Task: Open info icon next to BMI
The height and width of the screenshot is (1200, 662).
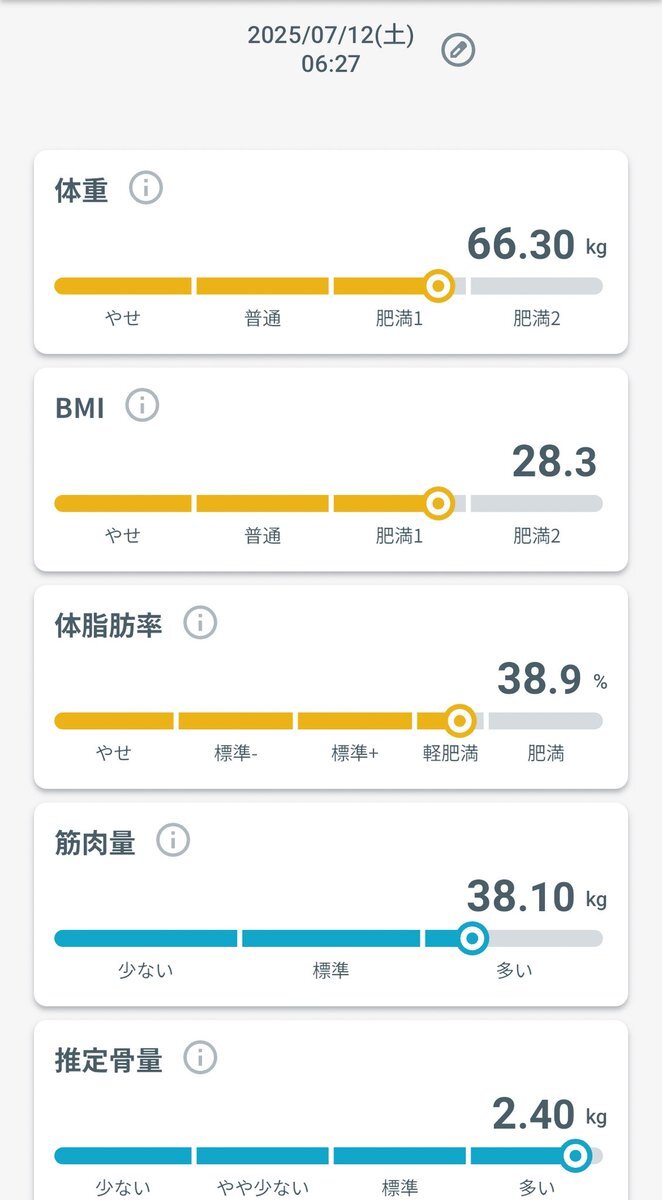Action: click(x=143, y=406)
